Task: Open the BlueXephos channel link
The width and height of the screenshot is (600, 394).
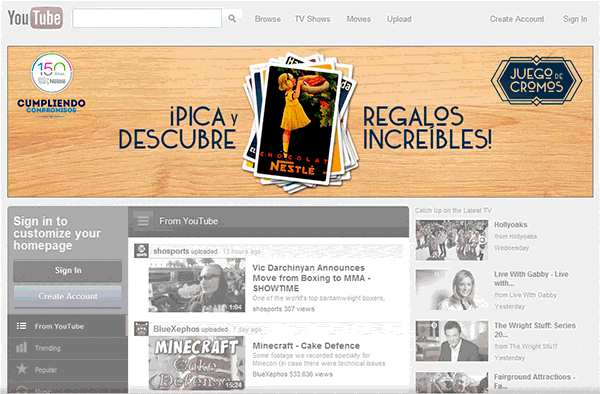Action: point(176,329)
